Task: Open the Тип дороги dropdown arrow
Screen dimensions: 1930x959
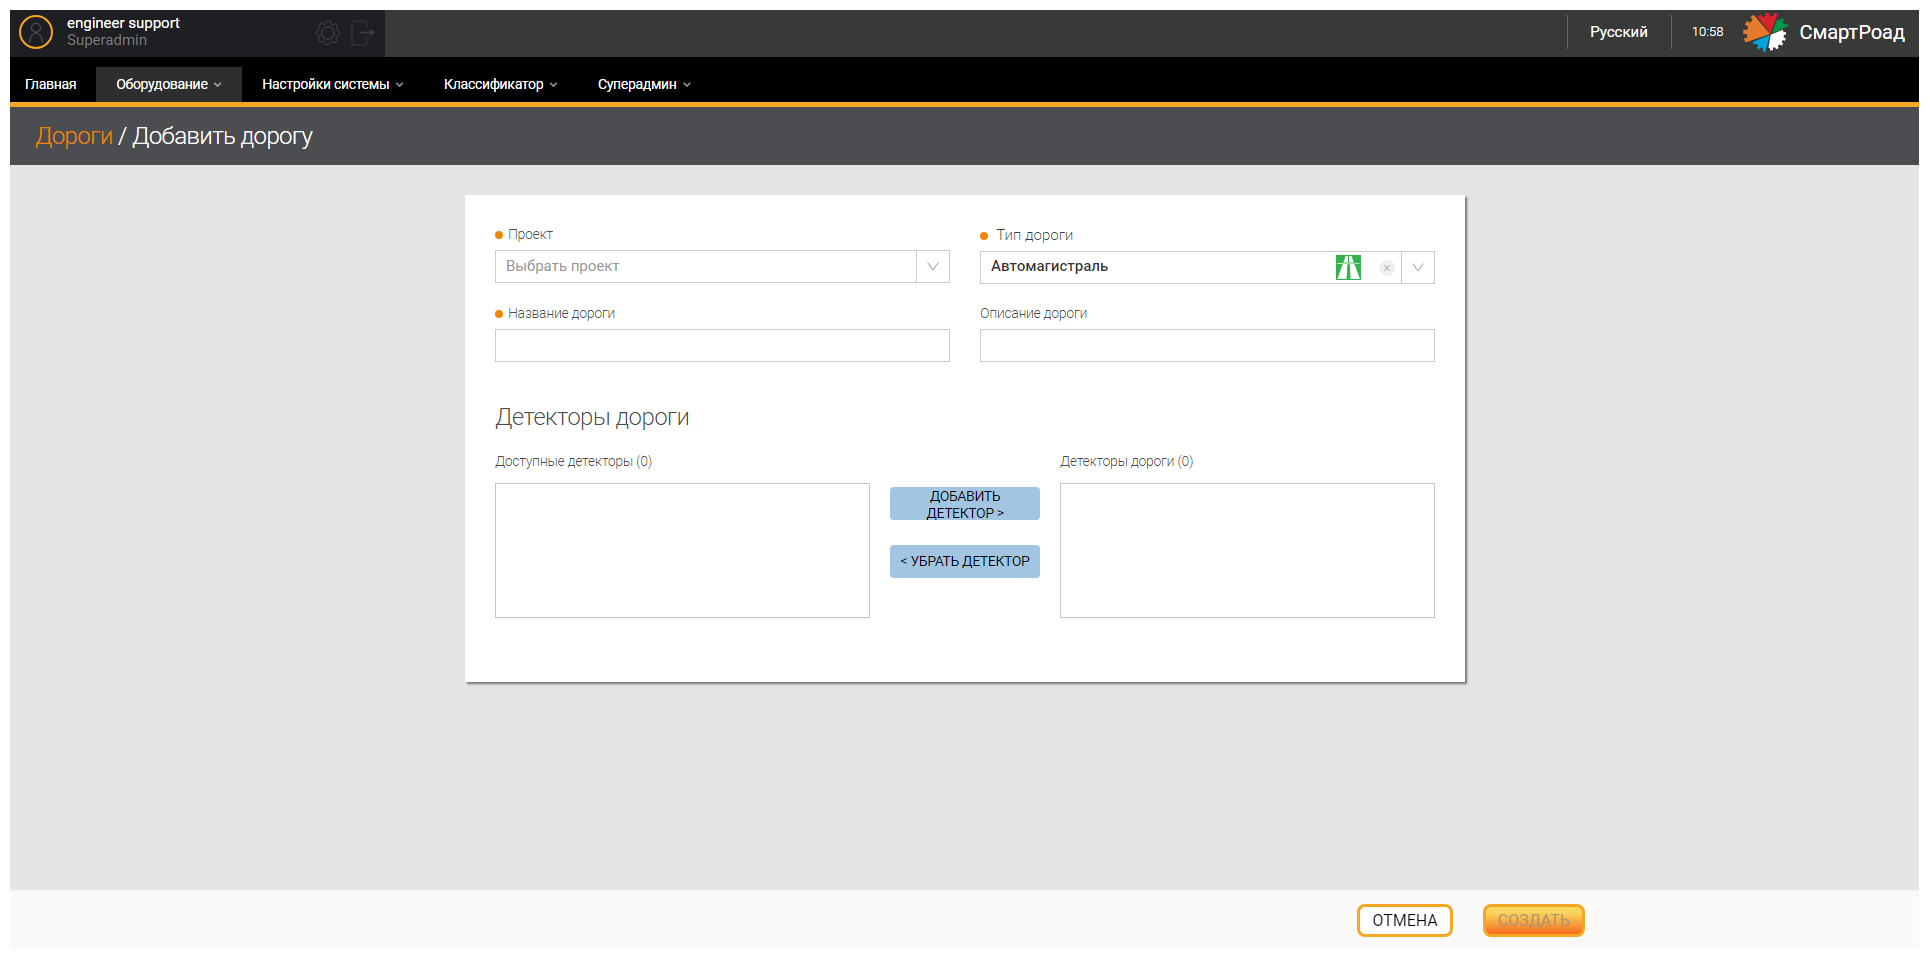Action: click(1418, 267)
